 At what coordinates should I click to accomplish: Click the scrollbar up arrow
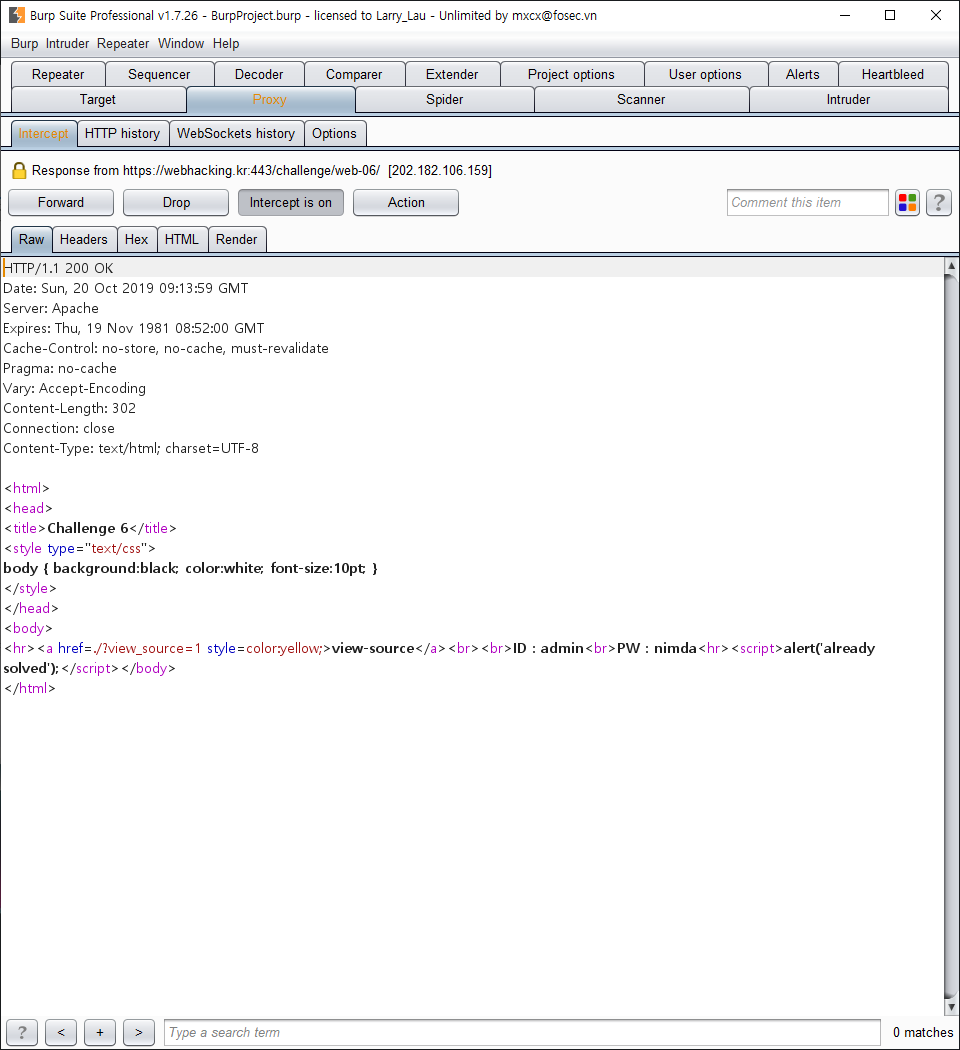(951, 265)
